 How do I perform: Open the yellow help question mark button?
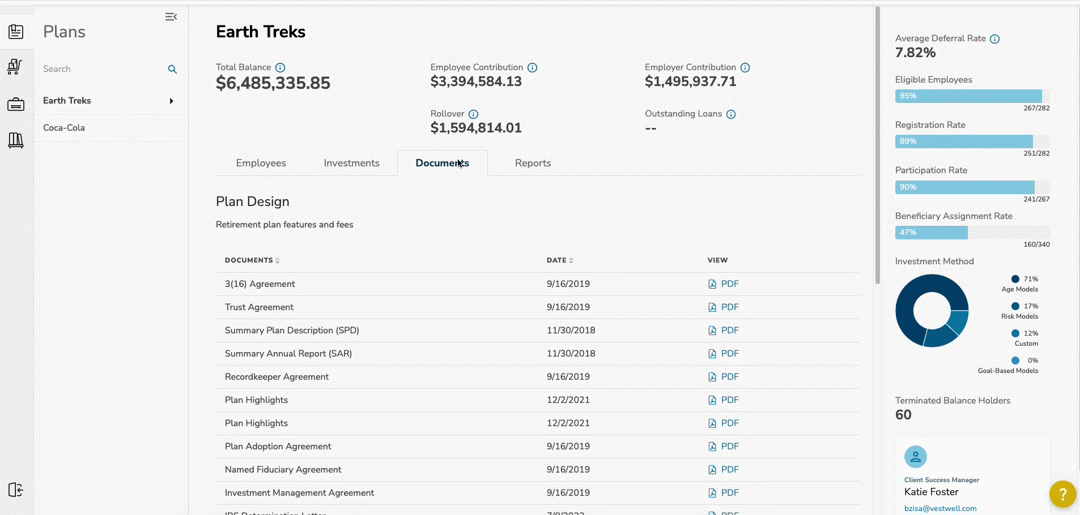coord(1062,494)
